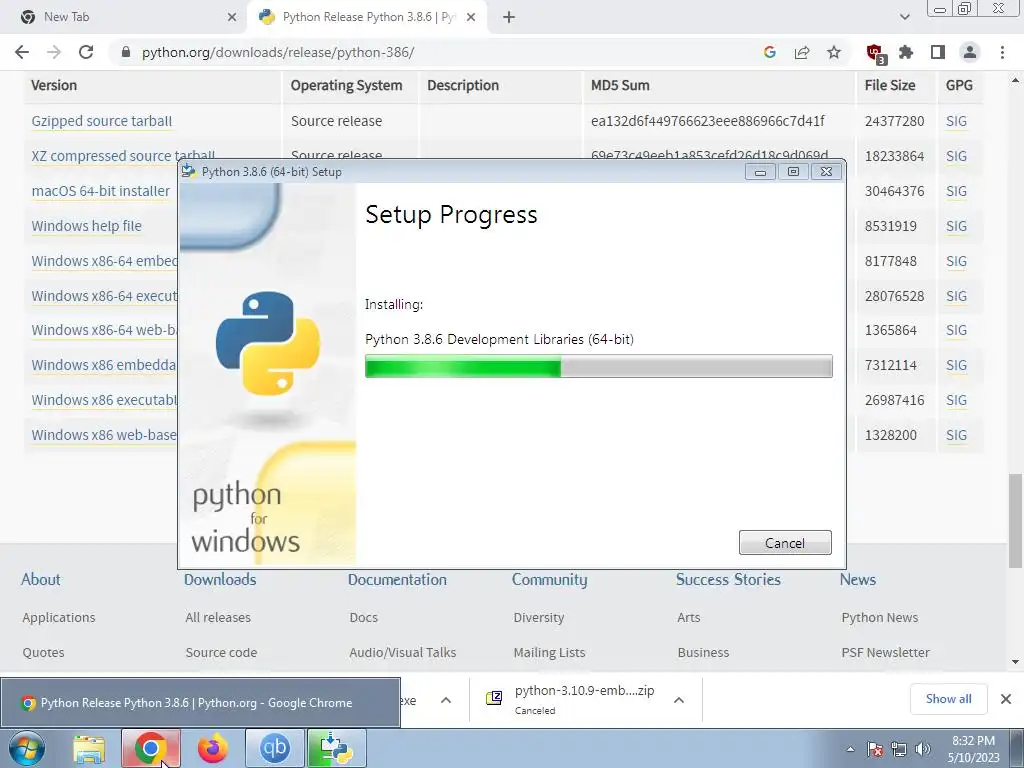This screenshot has height=768, width=1024.
Task: Cancel the Python 3.8.6 installation
Action: tap(785, 543)
